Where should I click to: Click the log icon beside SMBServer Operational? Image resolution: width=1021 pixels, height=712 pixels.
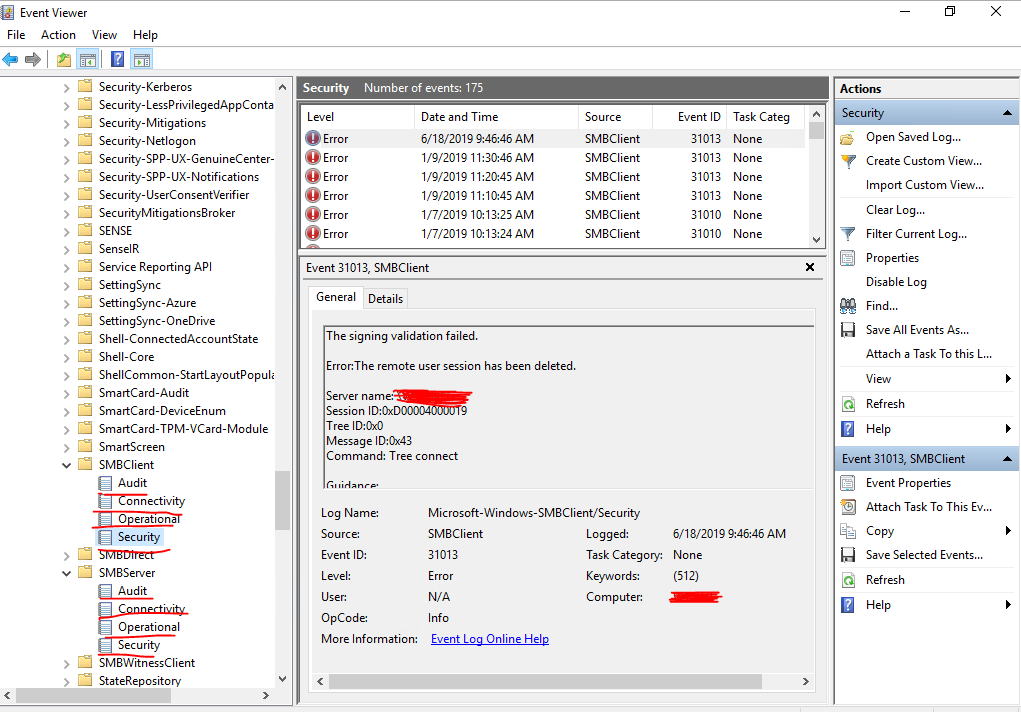click(x=105, y=627)
